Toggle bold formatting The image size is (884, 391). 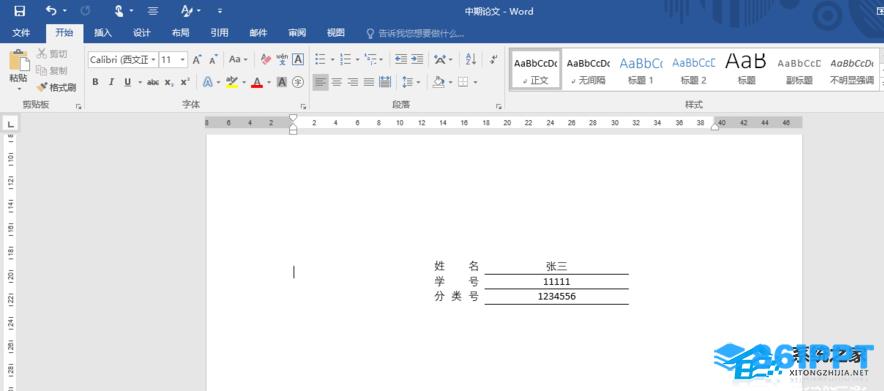point(95,82)
